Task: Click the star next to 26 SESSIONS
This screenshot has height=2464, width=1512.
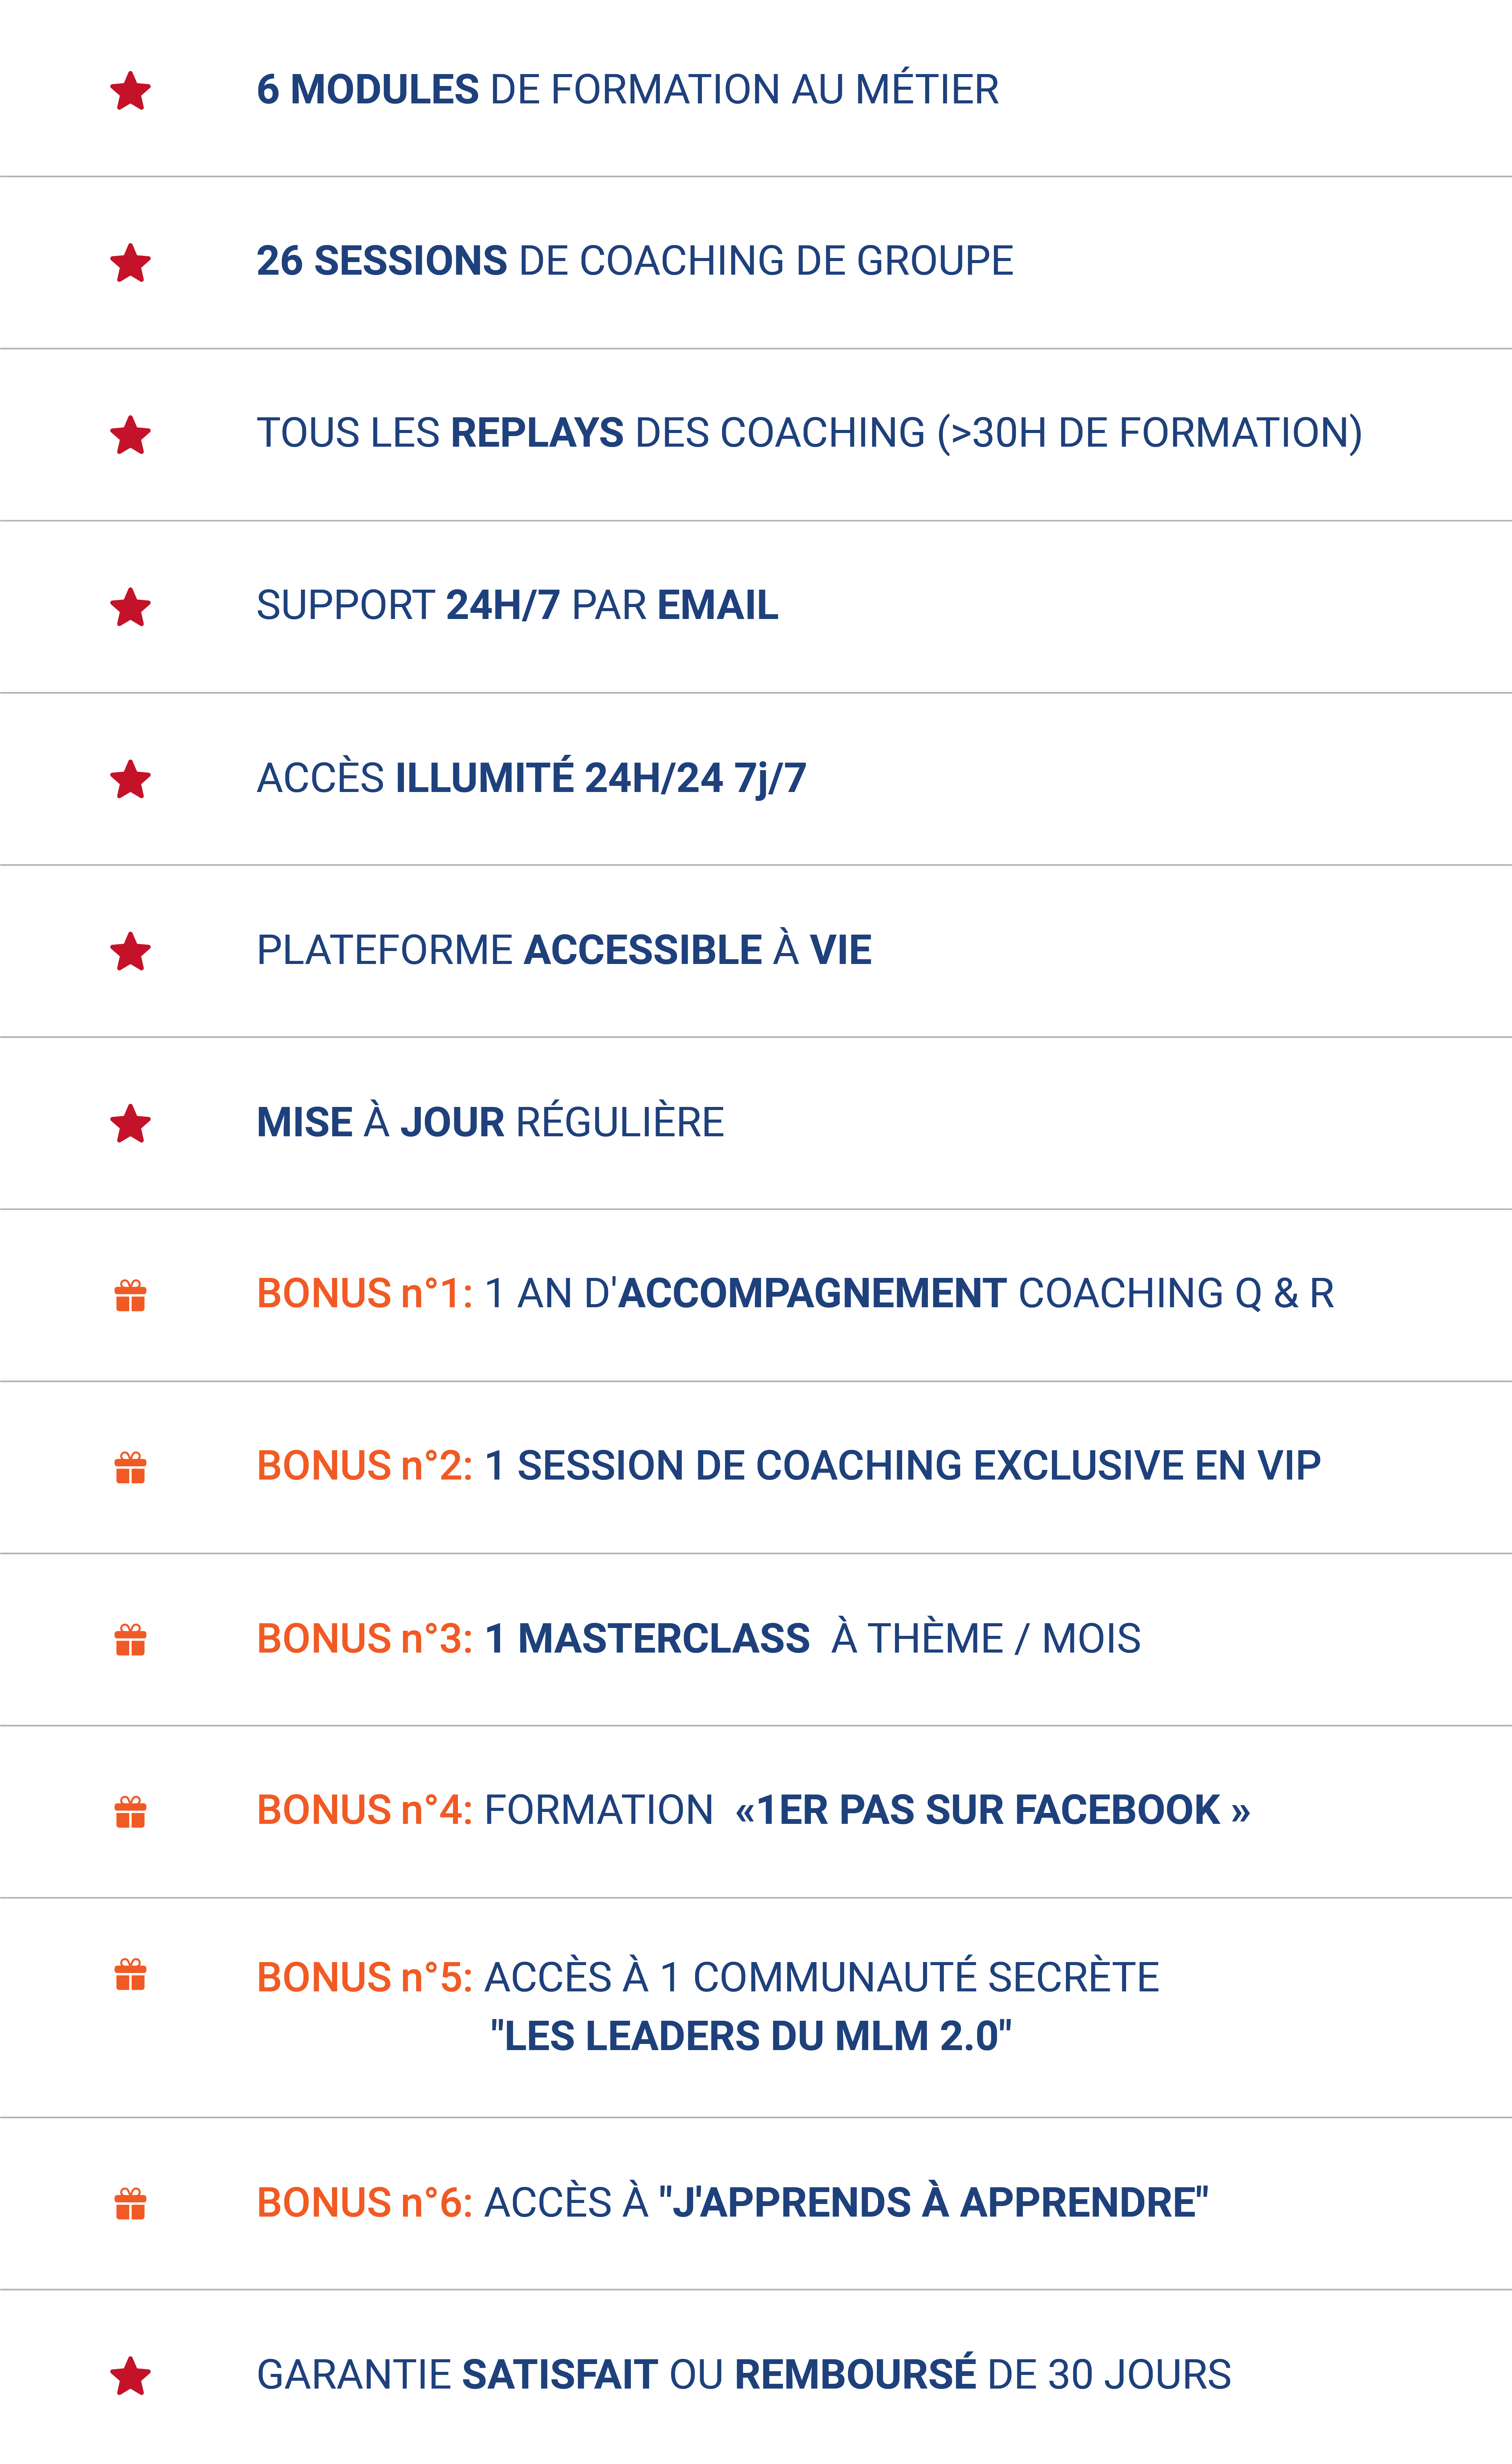Action: (130, 263)
